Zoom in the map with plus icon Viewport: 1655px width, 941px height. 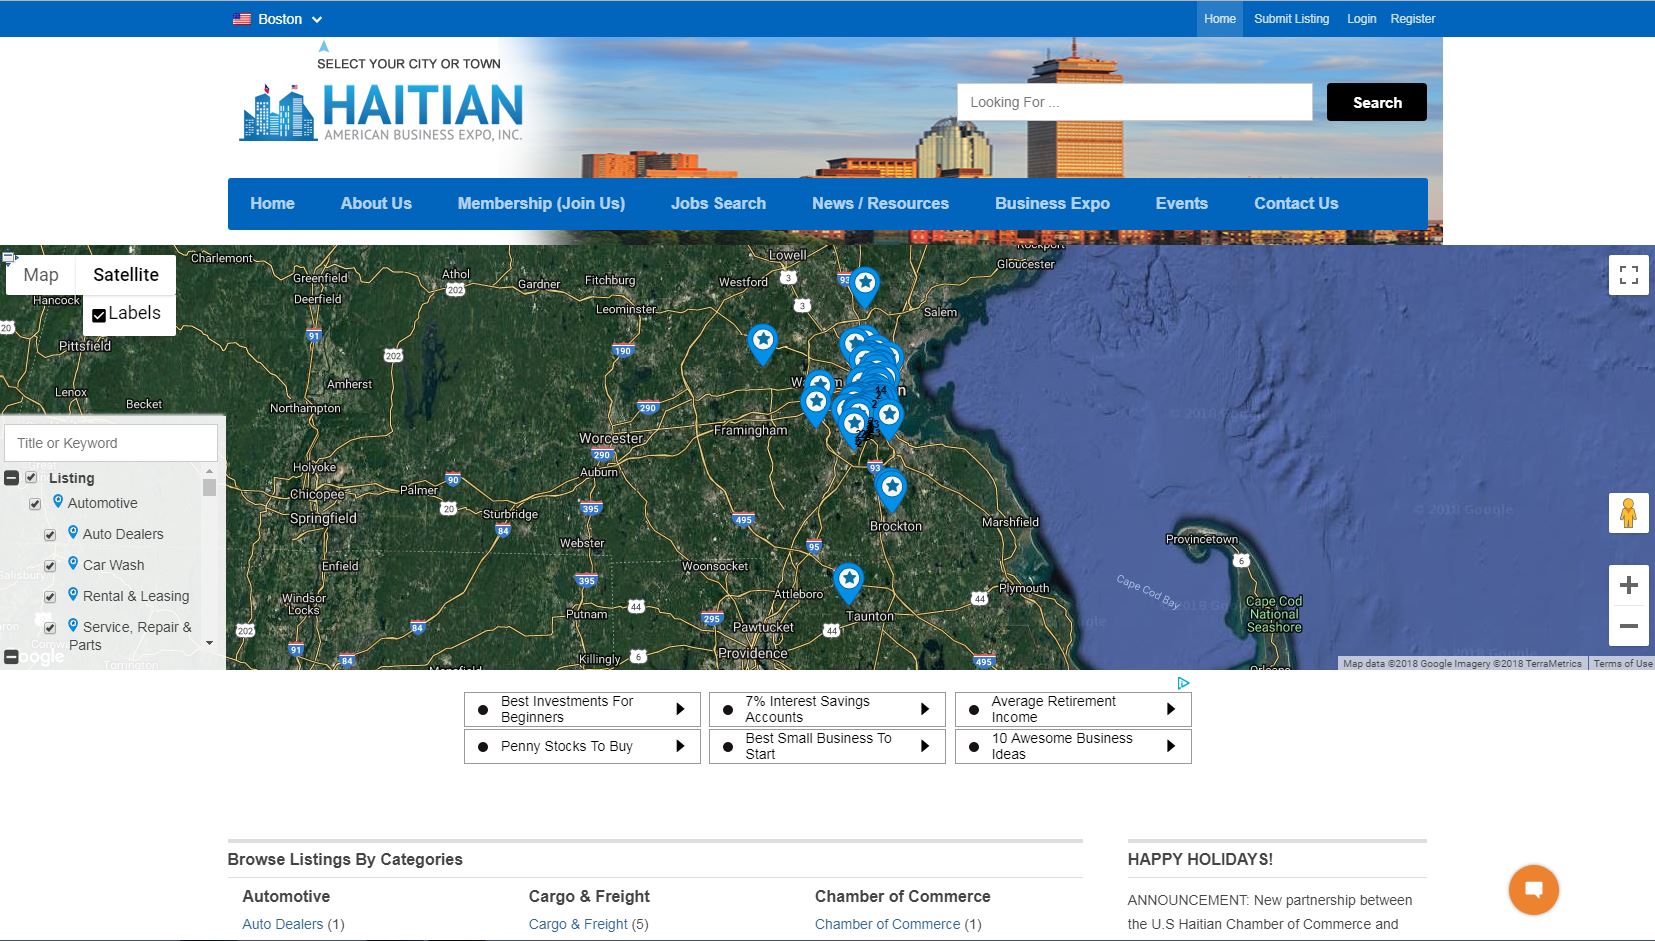1629,585
